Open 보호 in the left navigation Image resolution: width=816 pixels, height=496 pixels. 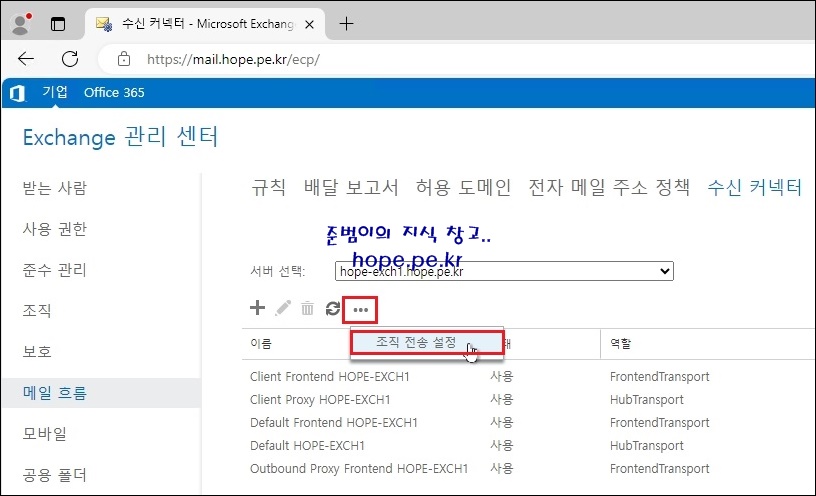click(37, 352)
